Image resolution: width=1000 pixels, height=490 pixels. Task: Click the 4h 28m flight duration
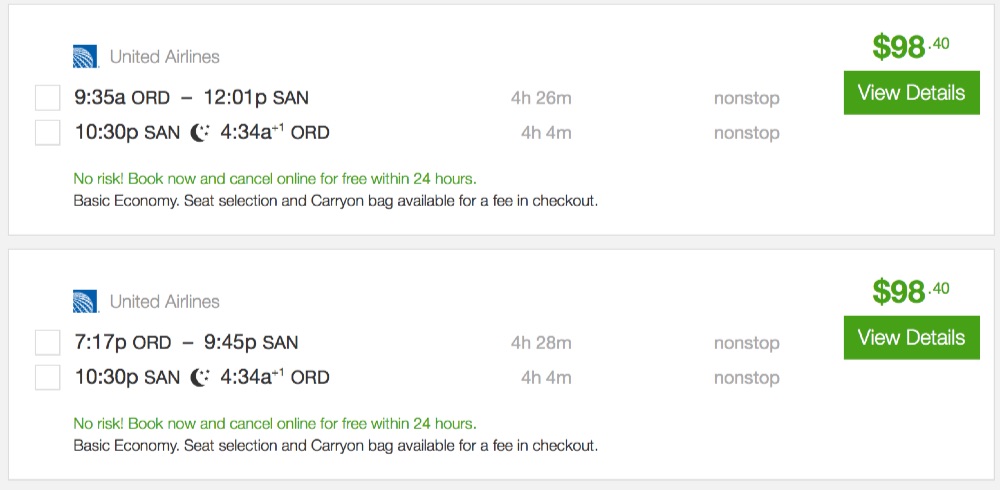point(541,343)
